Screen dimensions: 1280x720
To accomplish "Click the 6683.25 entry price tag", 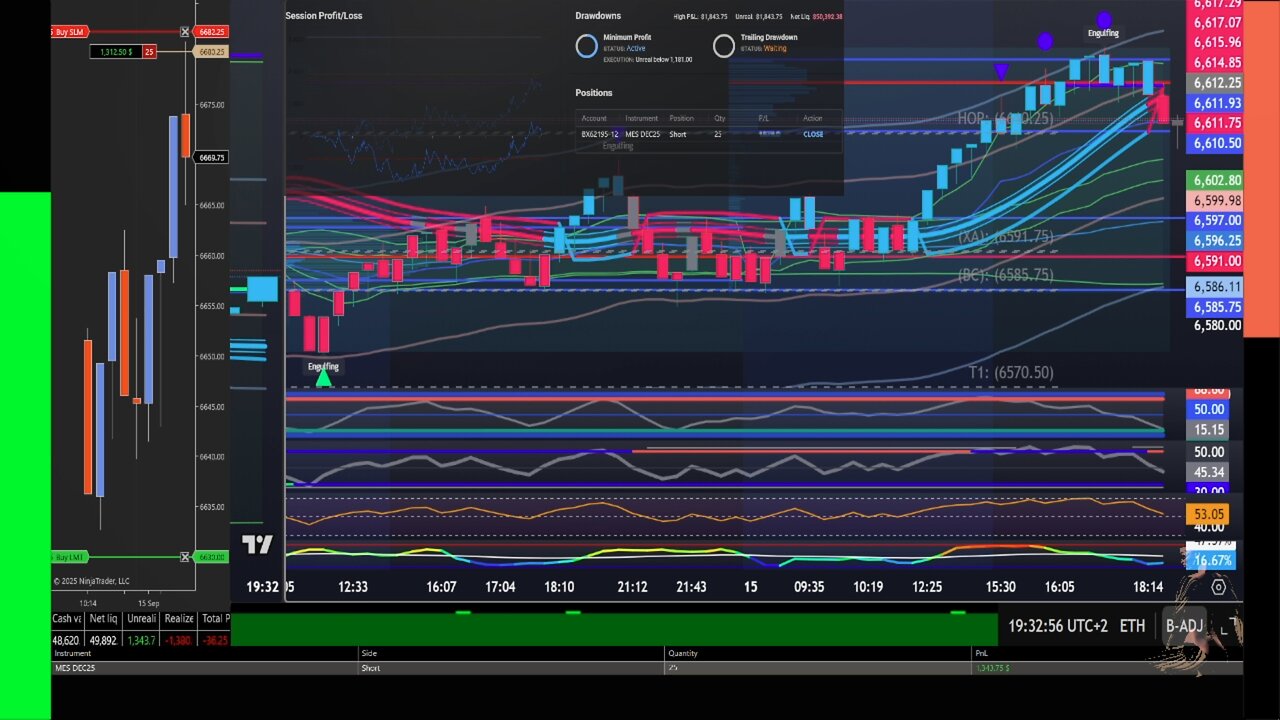I will coord(212,51).
